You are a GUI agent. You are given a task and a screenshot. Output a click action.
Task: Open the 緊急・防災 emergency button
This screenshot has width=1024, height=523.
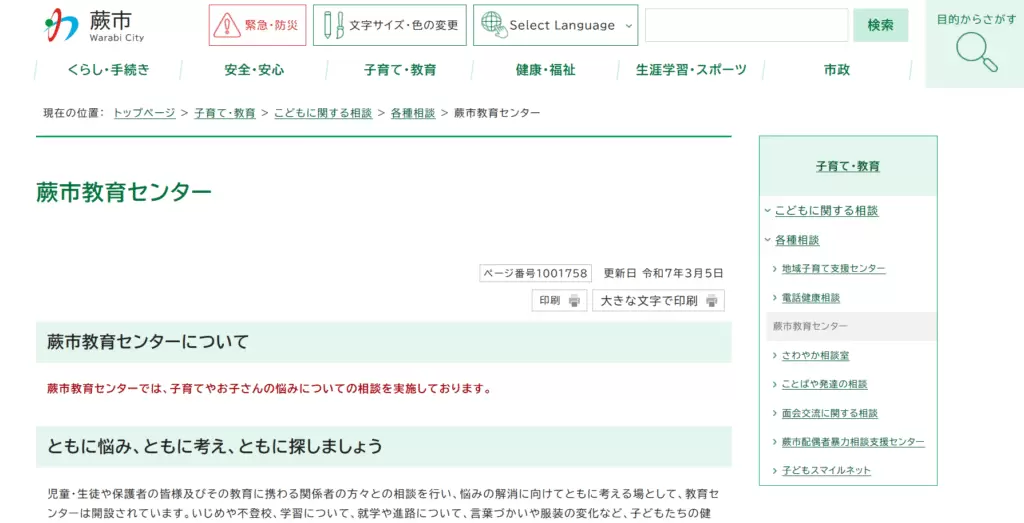tap(257, 25)
